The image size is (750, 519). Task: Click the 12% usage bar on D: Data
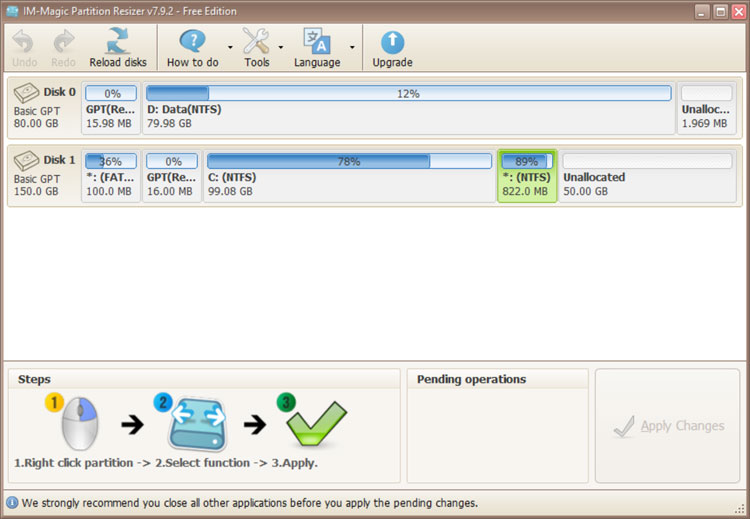[x=408, y=93]
